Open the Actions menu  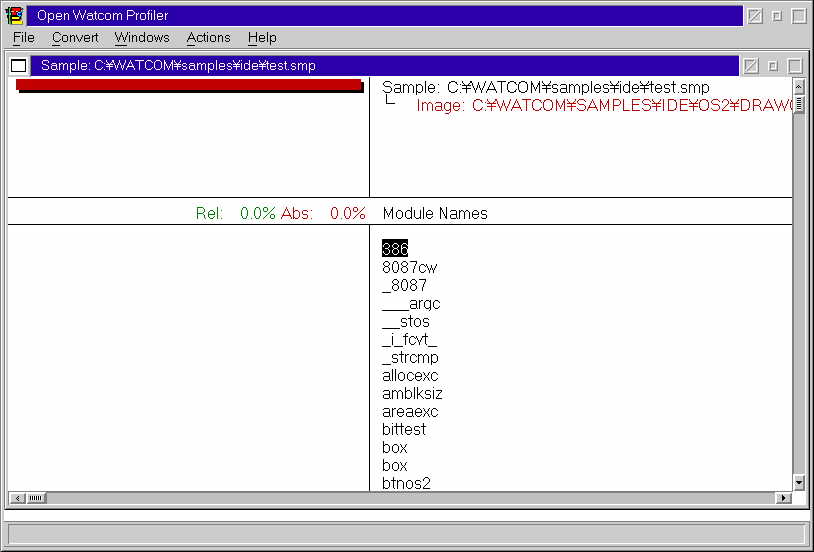[x=208, y=37]
